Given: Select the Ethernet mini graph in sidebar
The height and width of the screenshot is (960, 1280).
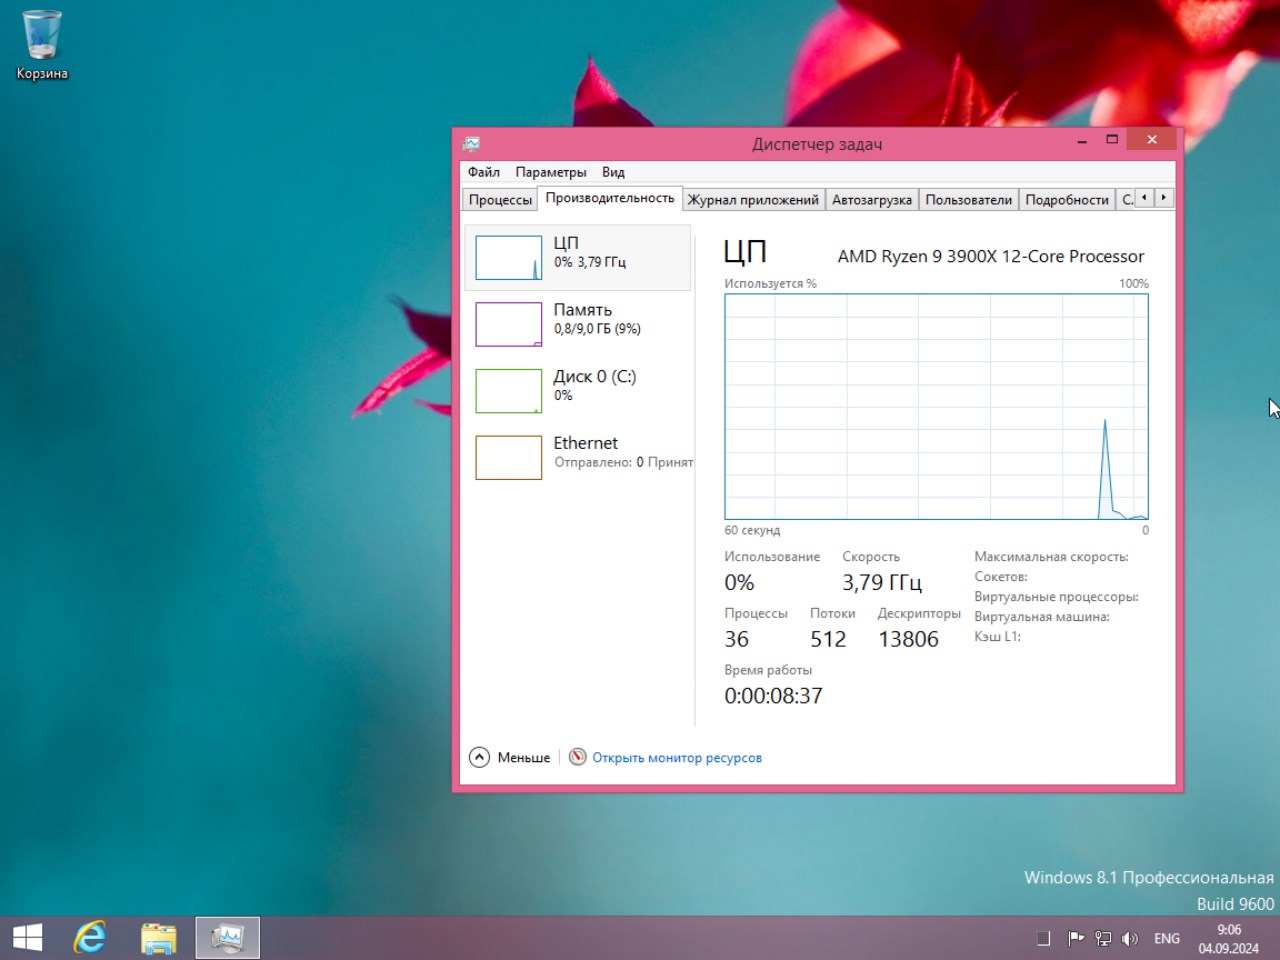Looking at the screenshot, I should [509, 458].
